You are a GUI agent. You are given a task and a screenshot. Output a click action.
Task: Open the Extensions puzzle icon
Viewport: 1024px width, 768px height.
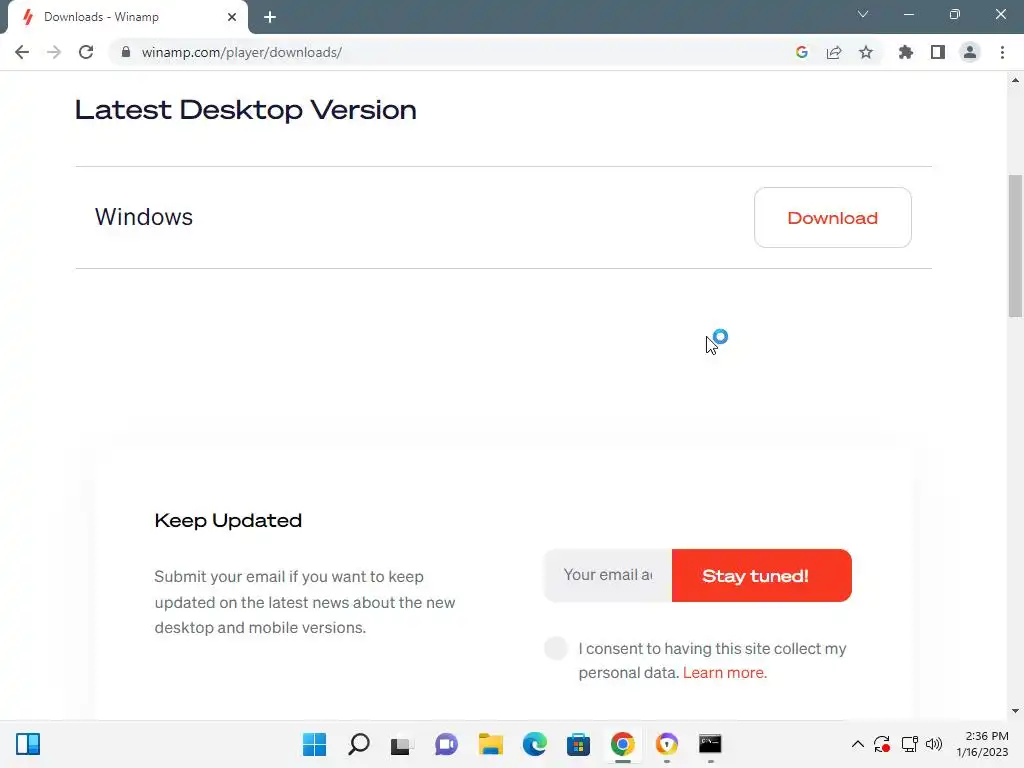pyautogui.click(x=906, y=52)
